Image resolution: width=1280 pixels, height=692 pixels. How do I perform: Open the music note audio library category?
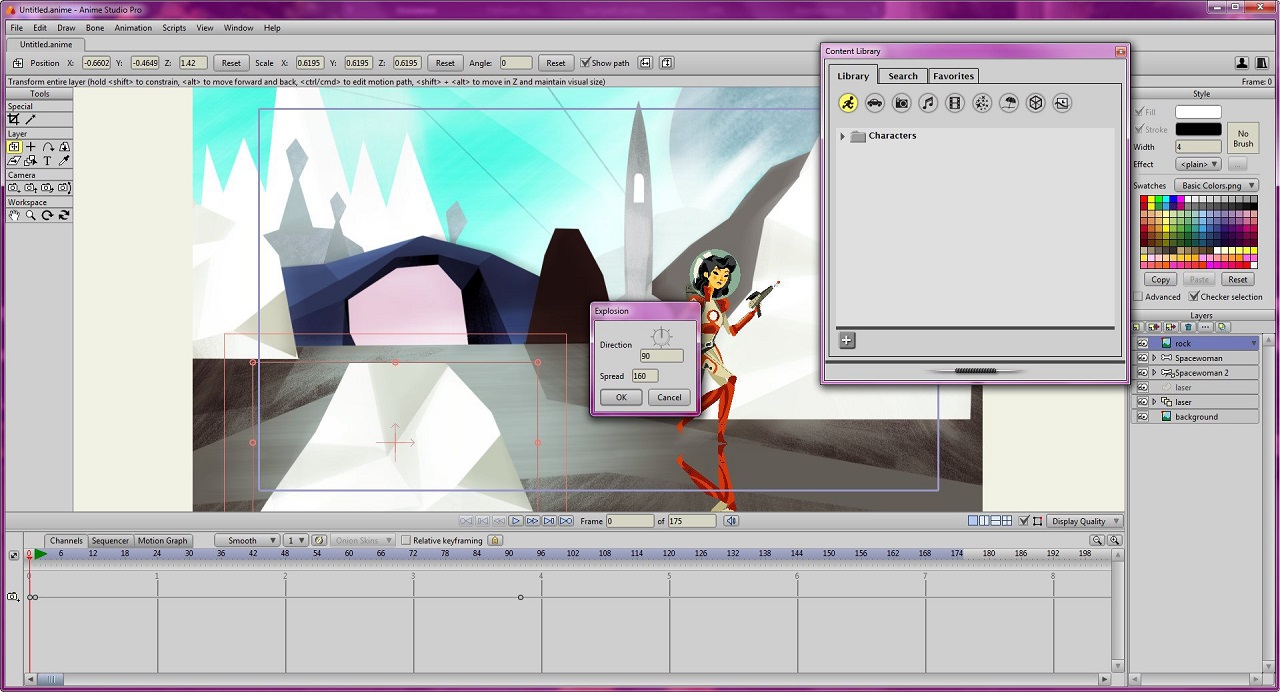point(928,103)
